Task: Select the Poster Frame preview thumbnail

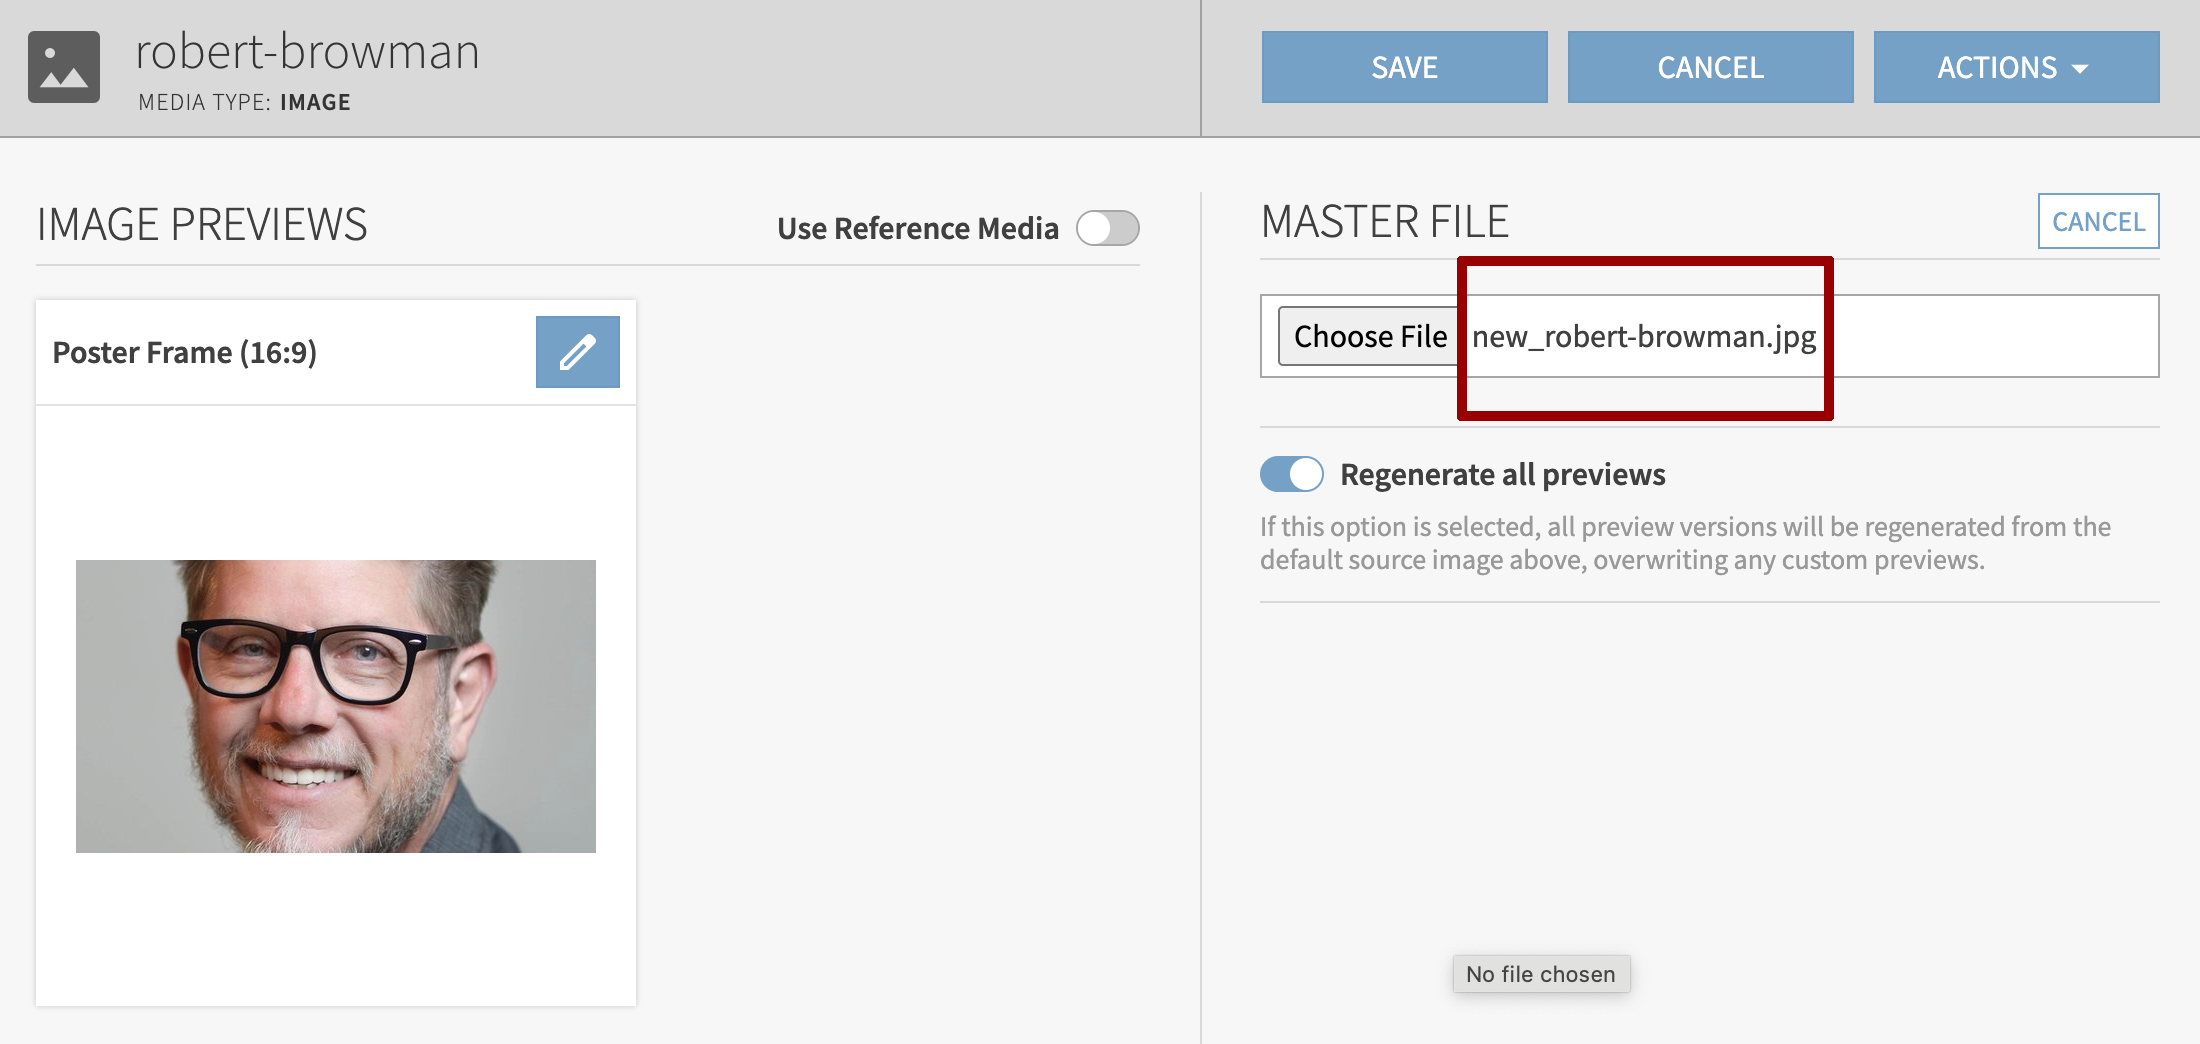Action: [x=336, y=705]
